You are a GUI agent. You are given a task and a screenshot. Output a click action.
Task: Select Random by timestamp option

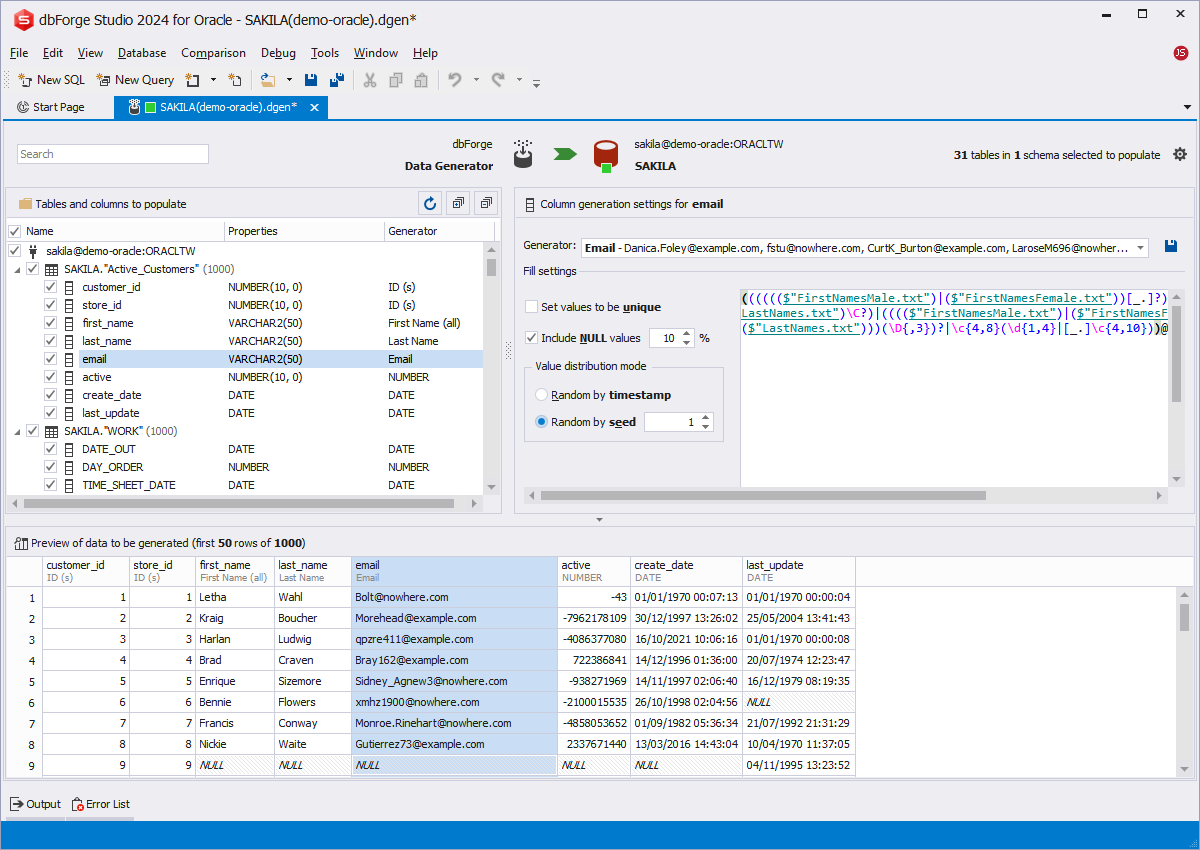(x=542, y=395)
